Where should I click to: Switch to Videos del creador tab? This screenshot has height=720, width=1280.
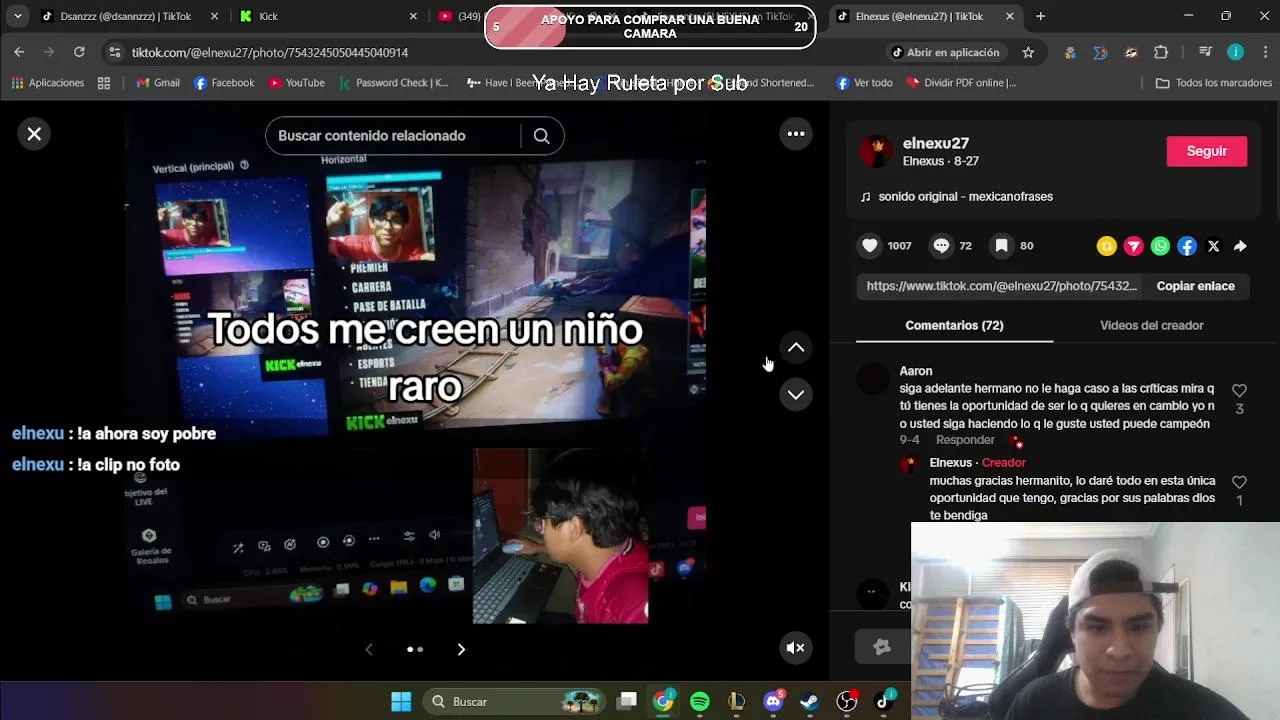point(1152,325)
